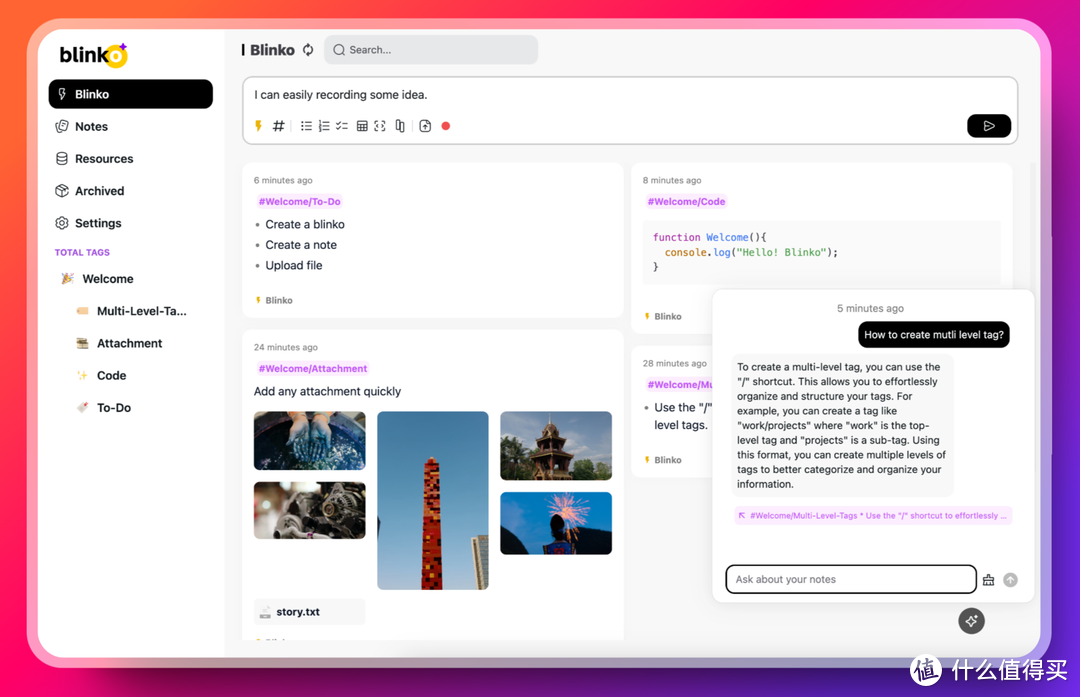Click the black send note button

click(x=988, y=126)
